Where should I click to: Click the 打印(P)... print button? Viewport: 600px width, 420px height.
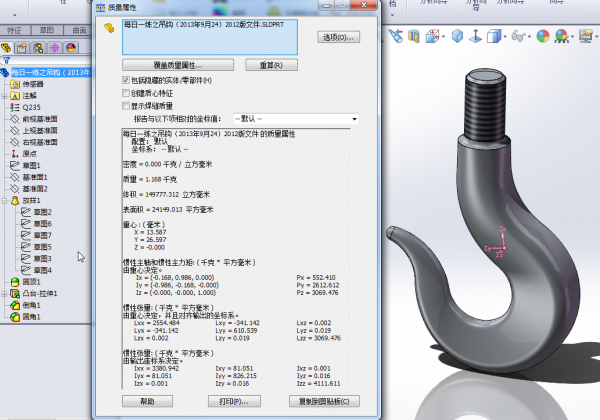234,401
